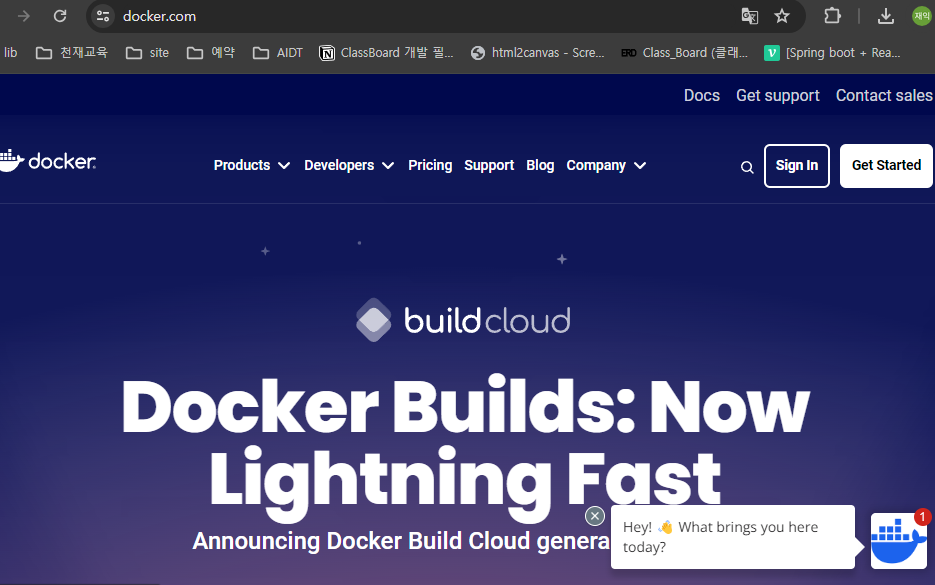Viewport: 935px width, 585px height.
Task: Dismiss the chat popup with X
Action: click(x=595, y=516)
